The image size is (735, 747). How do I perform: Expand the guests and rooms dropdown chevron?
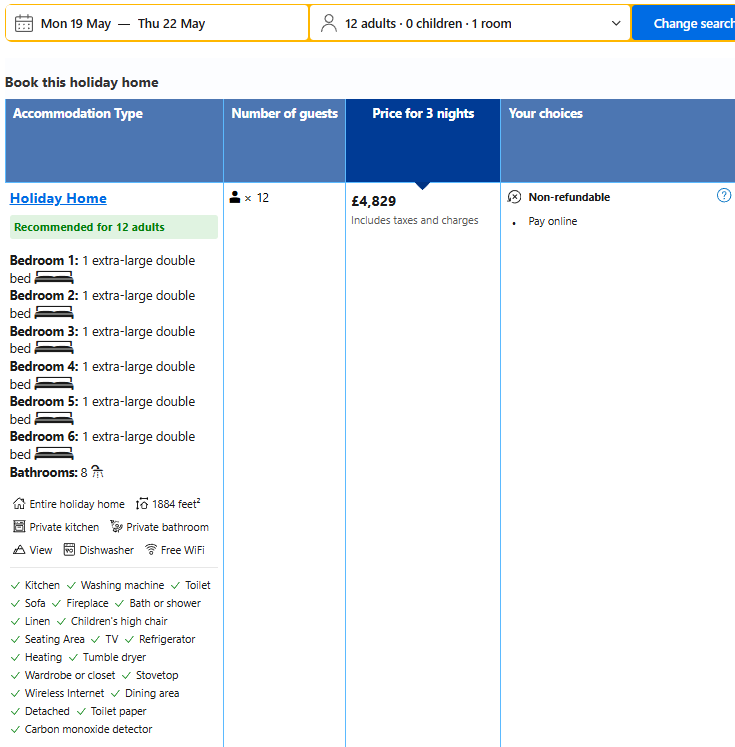point(616,23)
